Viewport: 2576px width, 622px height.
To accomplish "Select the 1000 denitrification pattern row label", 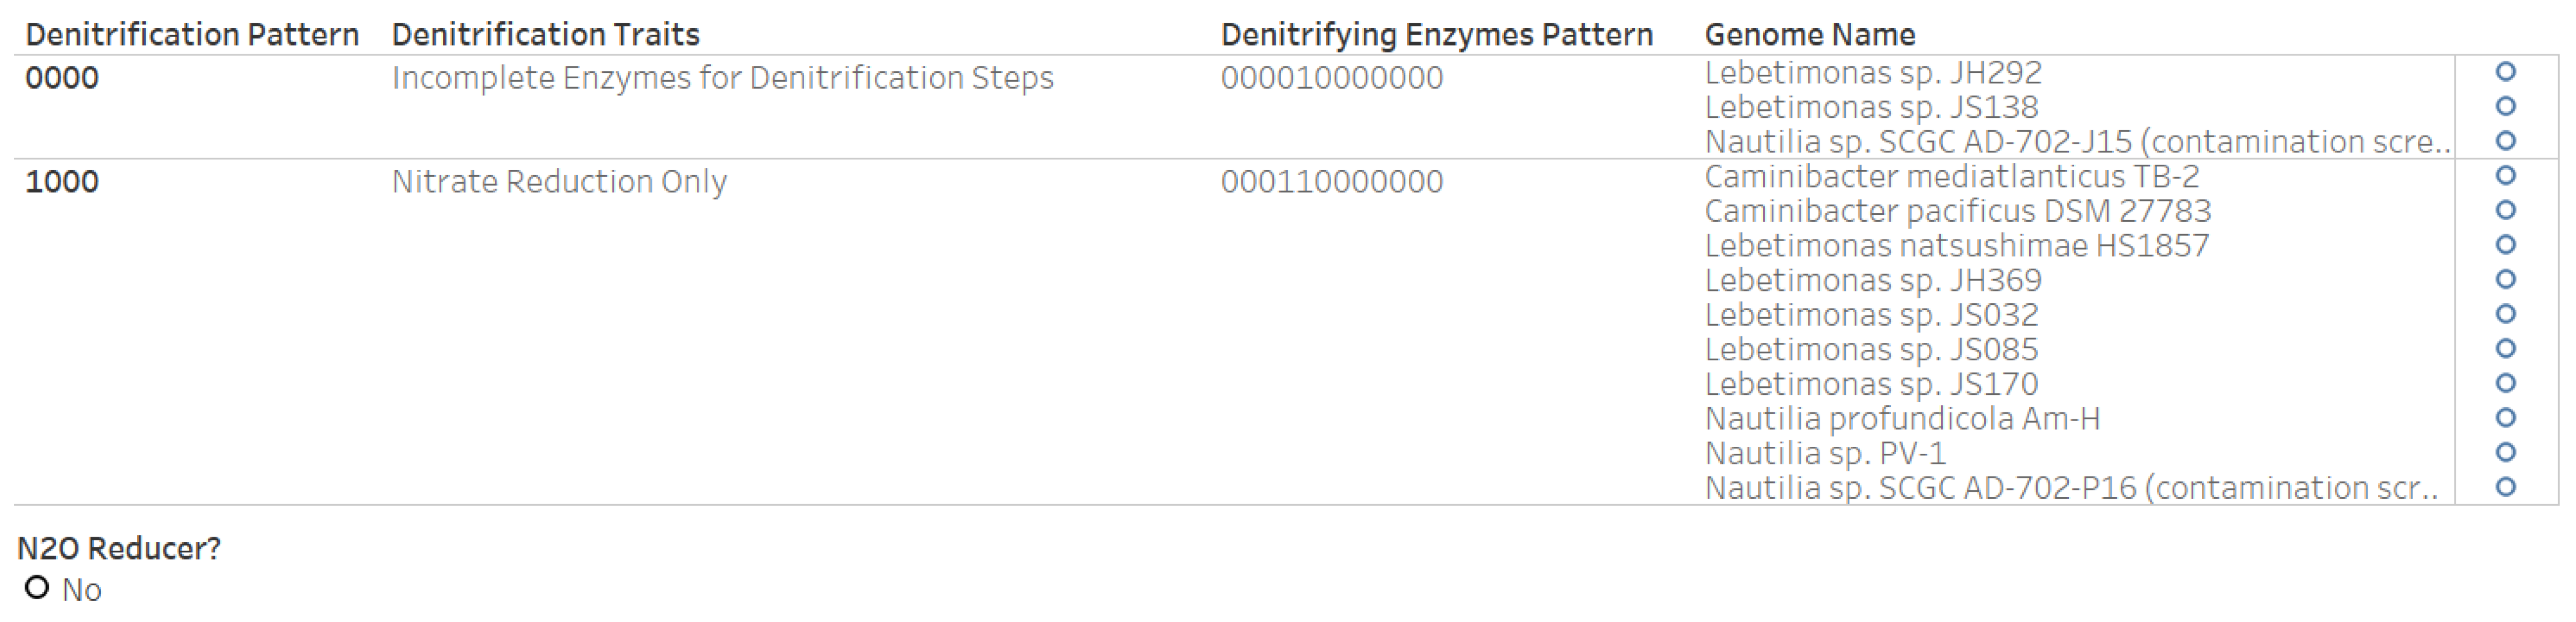I will [62, 182].
